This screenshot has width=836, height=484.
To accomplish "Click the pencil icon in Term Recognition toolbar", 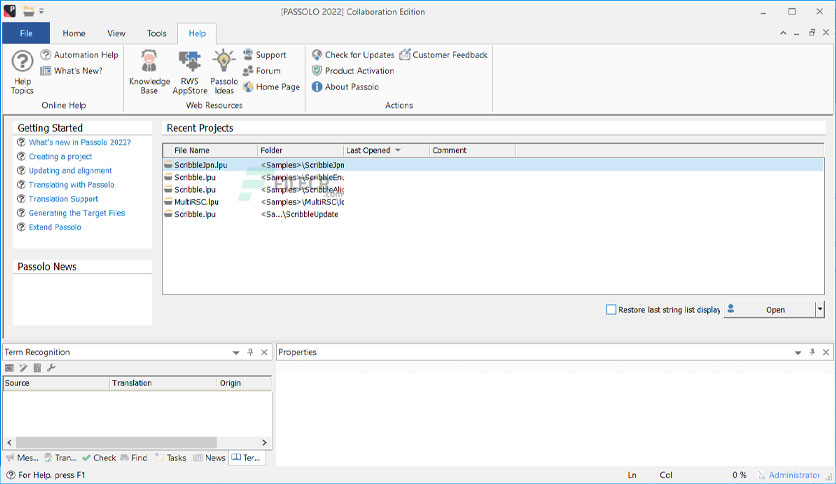I will (x=23, y=368).
